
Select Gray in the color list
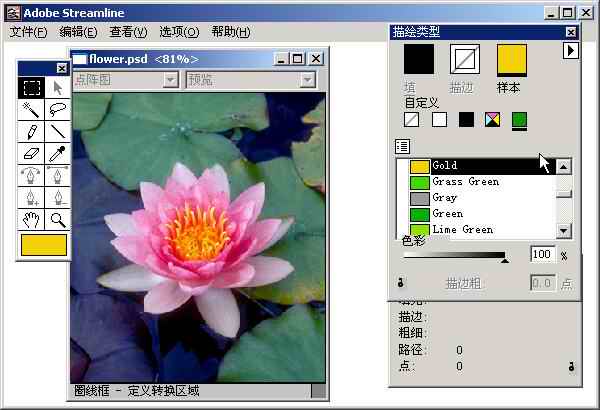tap(476, 198)
